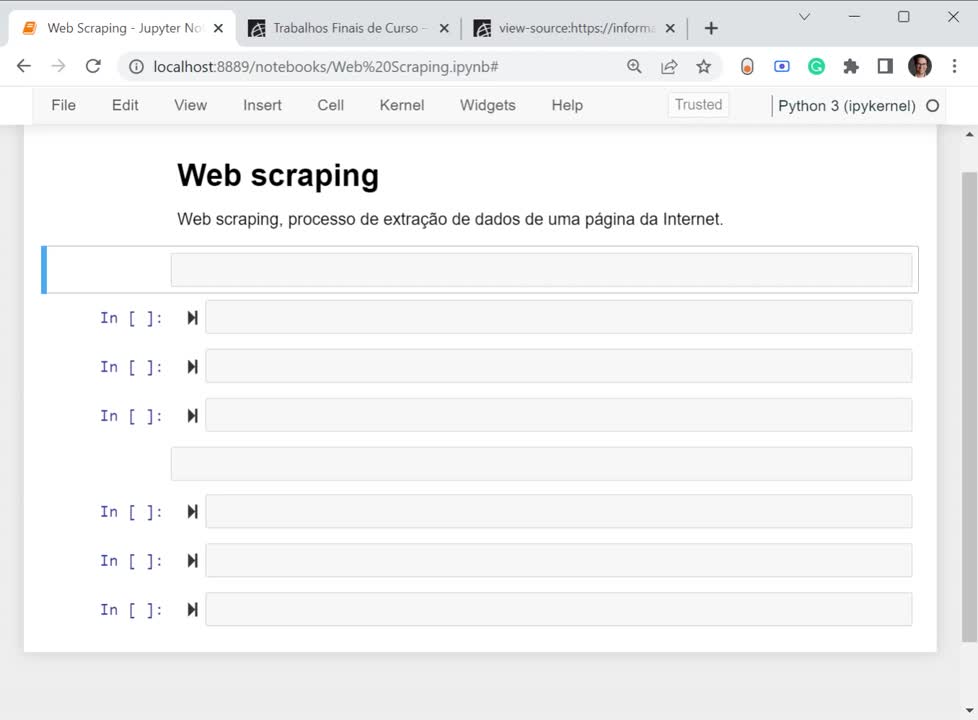Expand the Cell menu dropdown

tap(330, 105)
